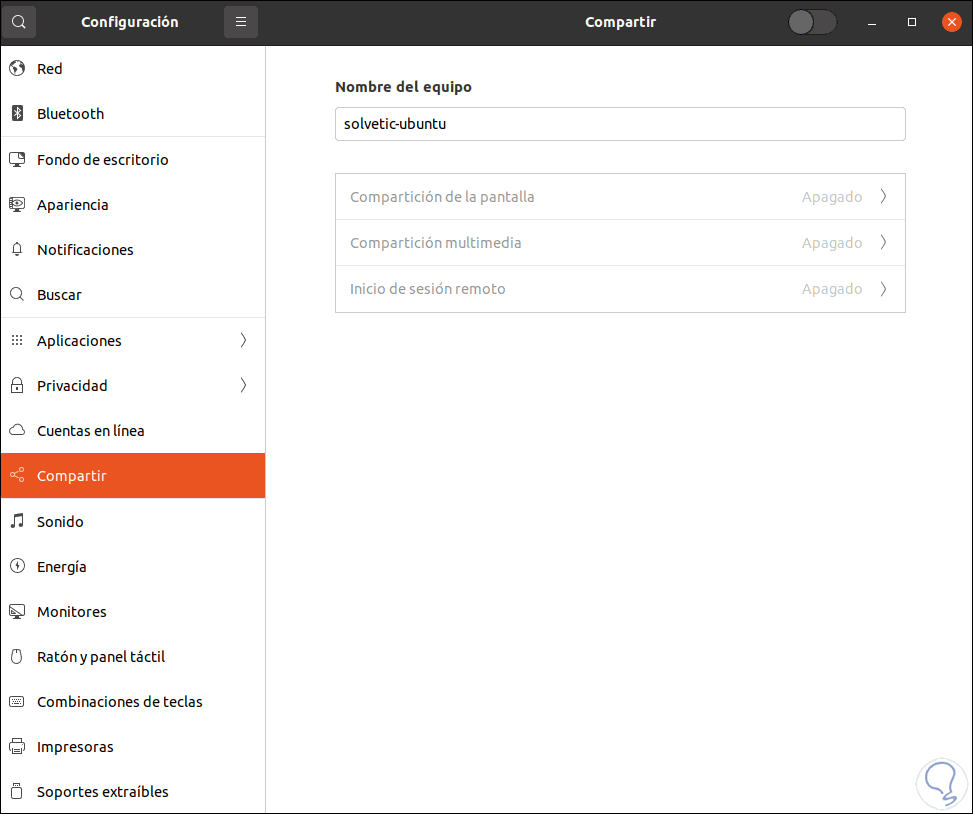Select Fondo de escritorio in sidebar
Viewport: 973px width, 814px height.
click(102, 160)
